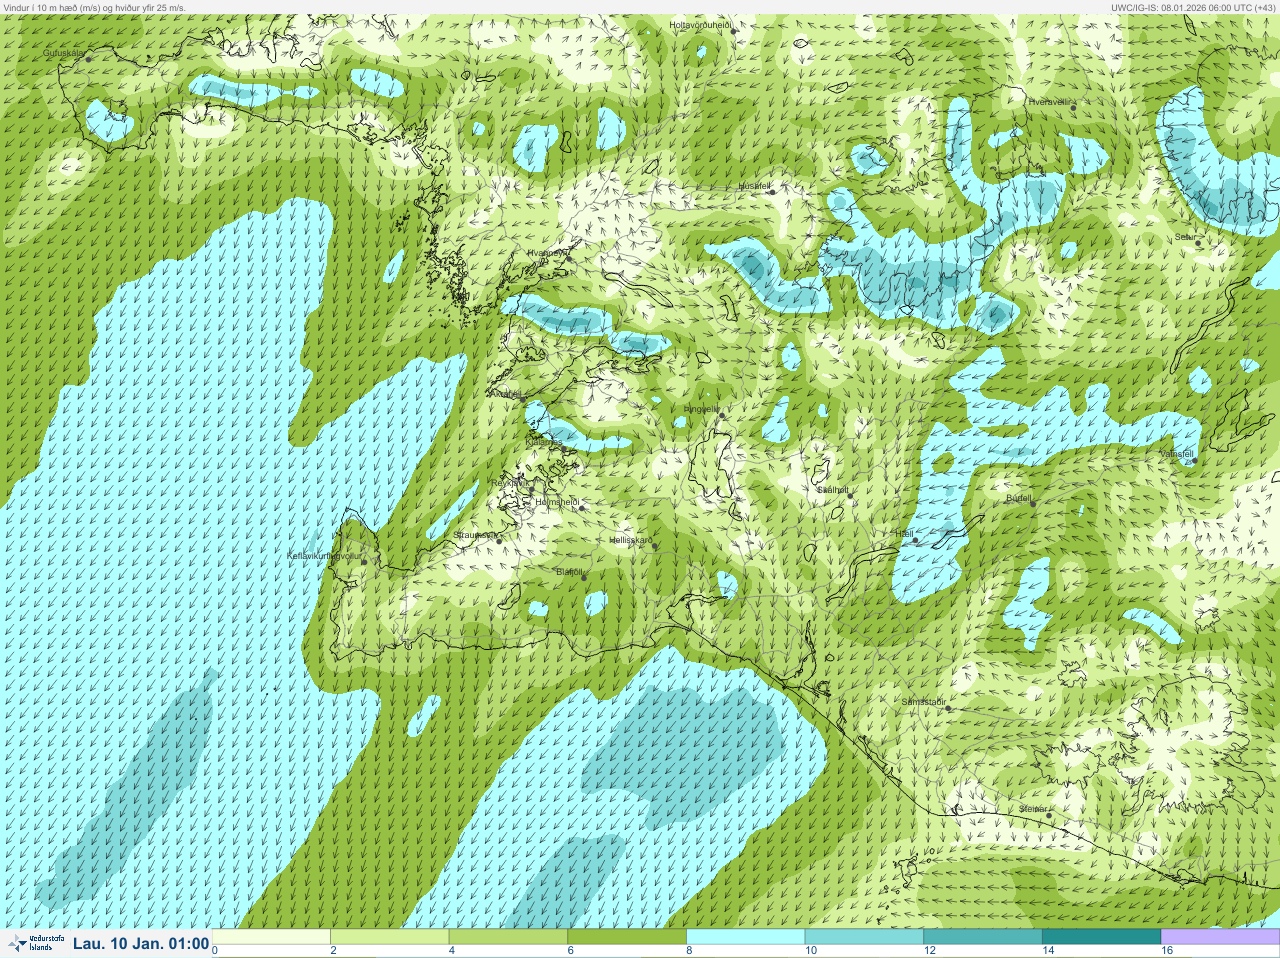Click the 'Vindur í 10 m hæð' title text
Image resolution: width=1280 pixels, height=958 pixels.
[x=41, y=7]
